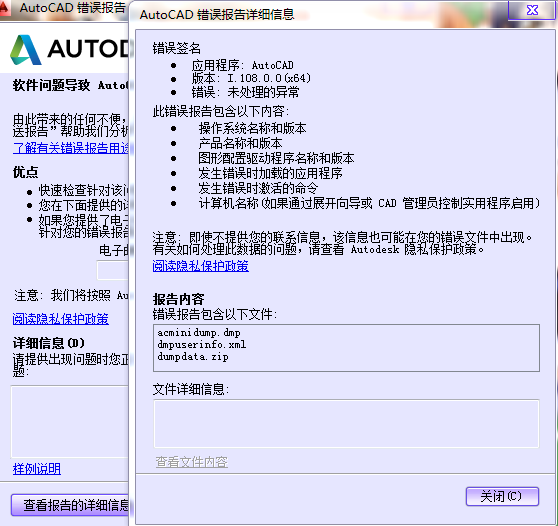Open 阅读隐私保护政策 link in the background error report window
This screenshot has height=526, width=558.
[x=60, y=319]
